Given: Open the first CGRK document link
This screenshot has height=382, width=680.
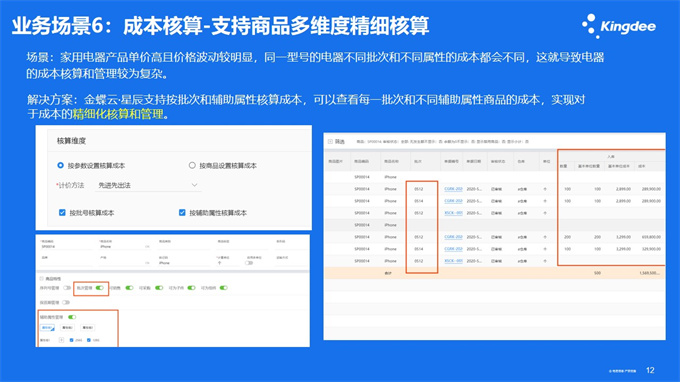Looking at the screenshot, I should pyautogui.click(x=453, y=189).
